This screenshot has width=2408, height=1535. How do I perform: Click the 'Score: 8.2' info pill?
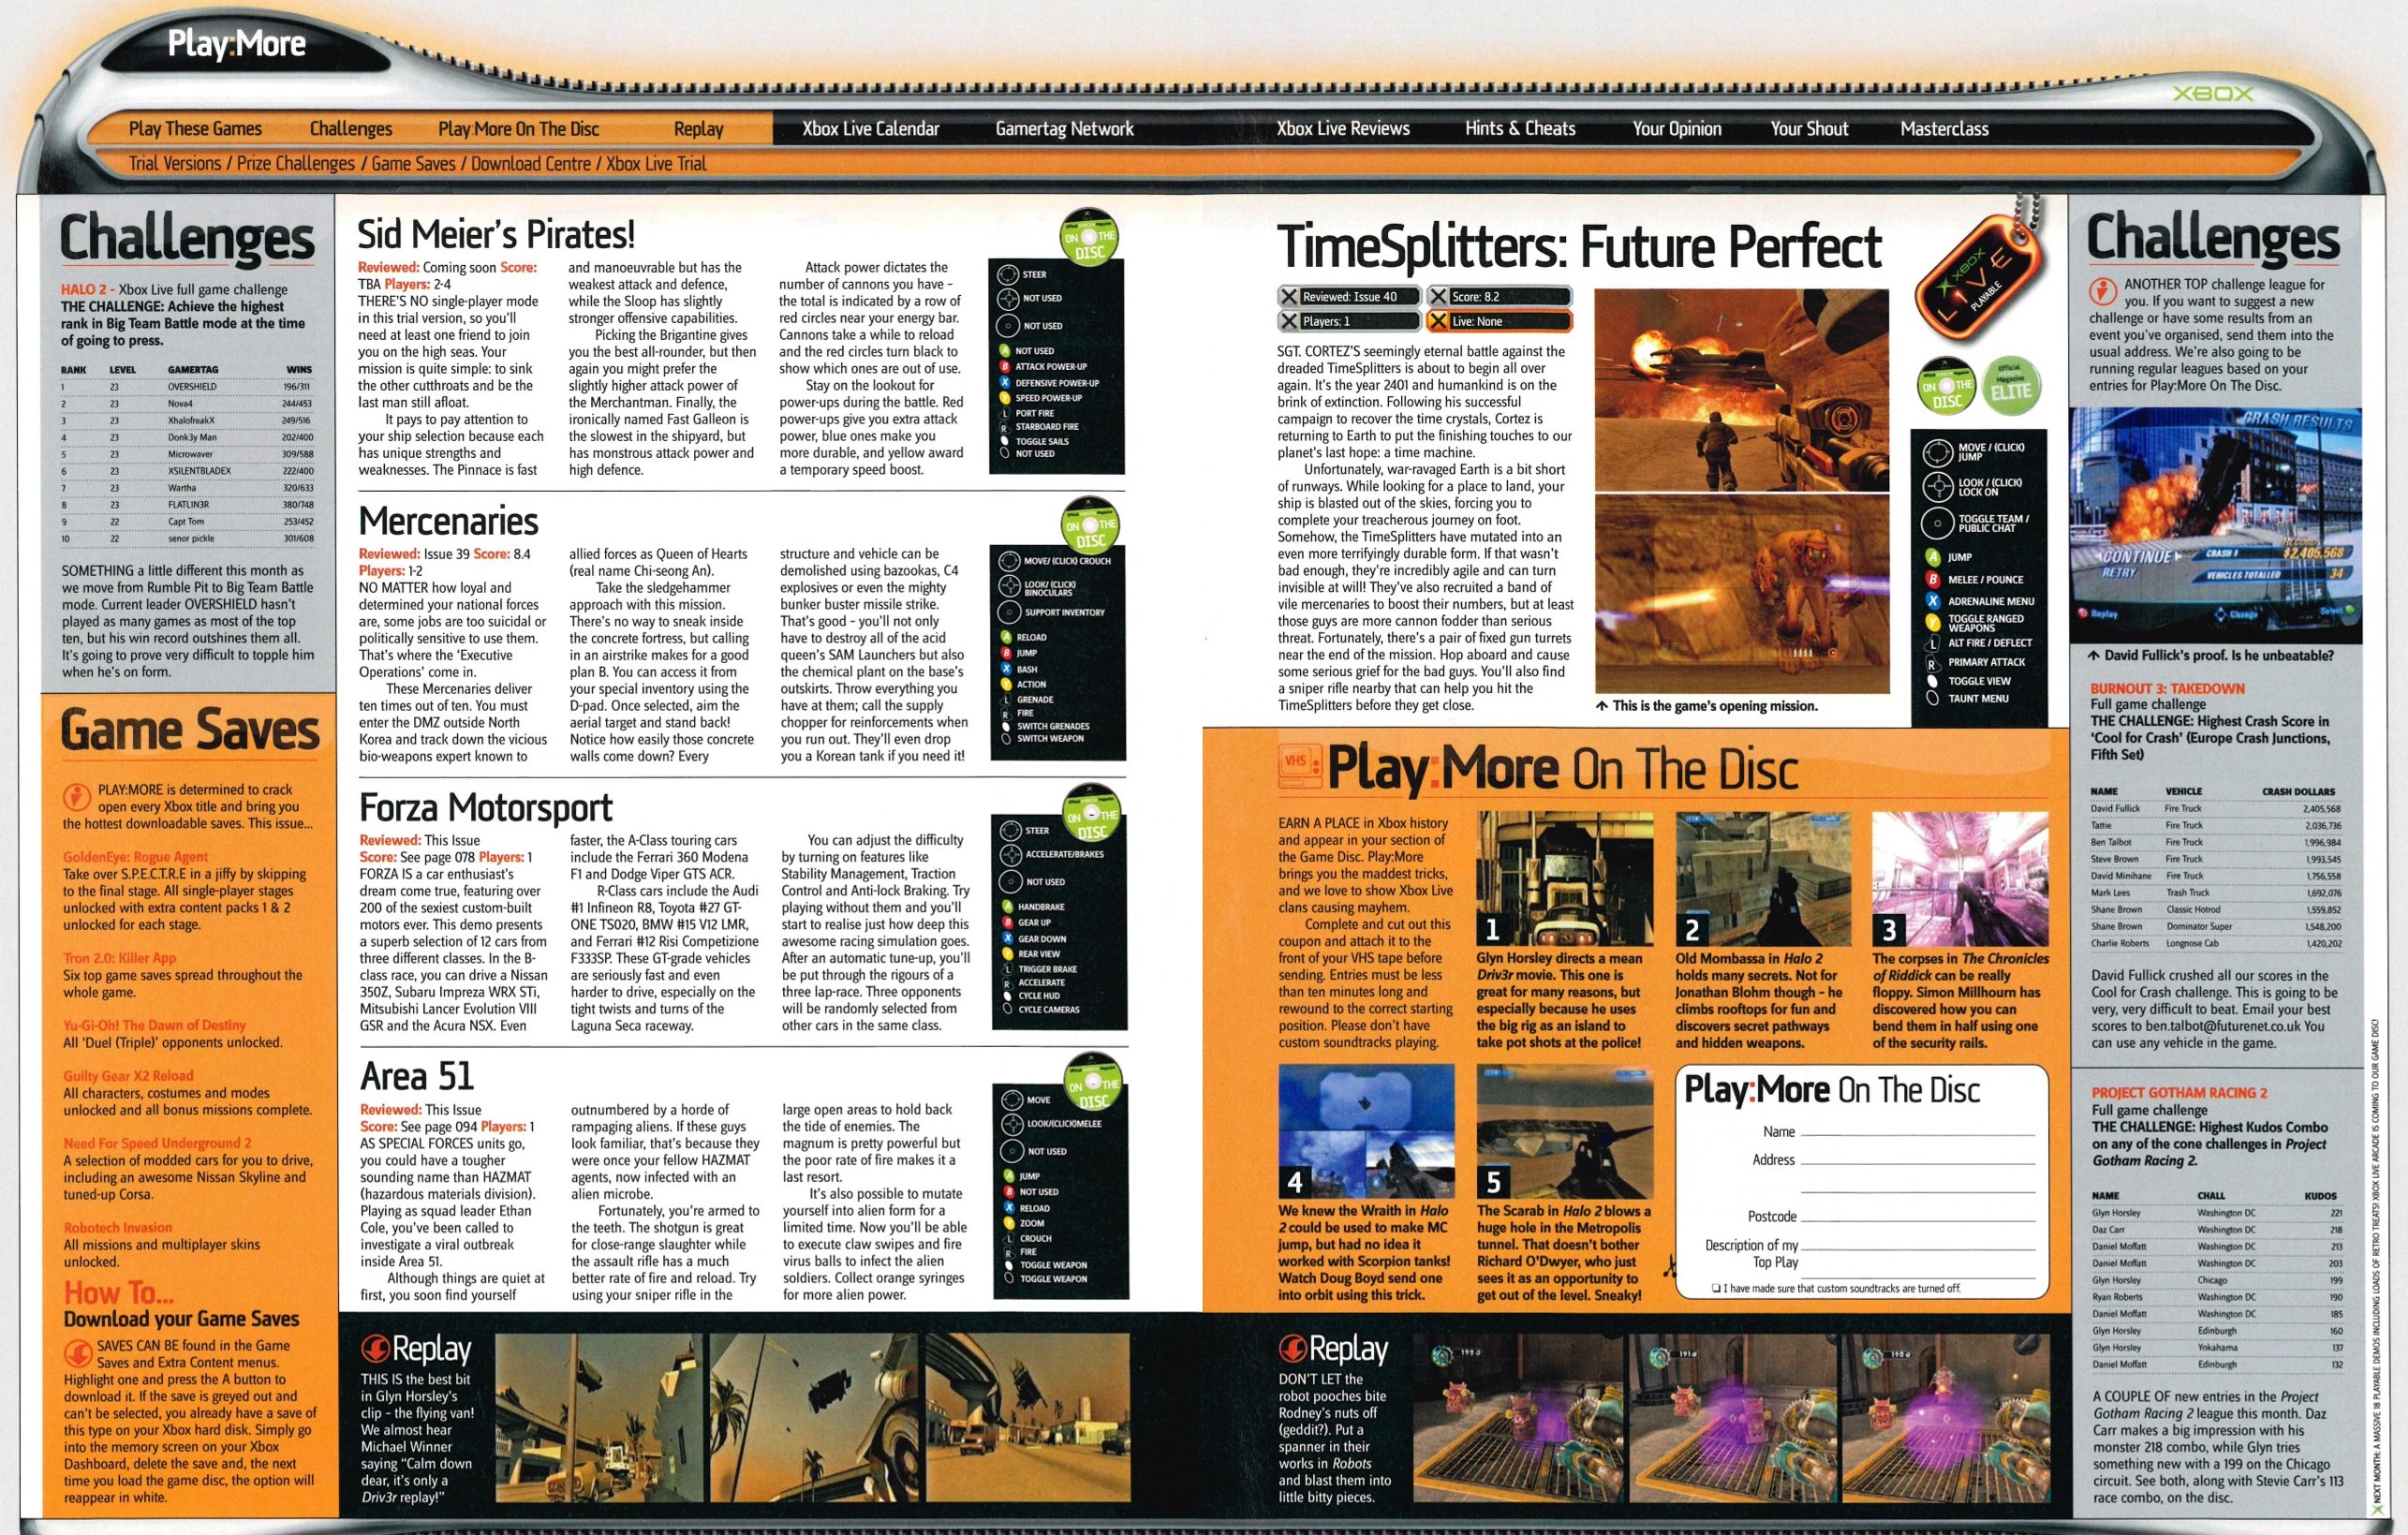(1499, 296)
